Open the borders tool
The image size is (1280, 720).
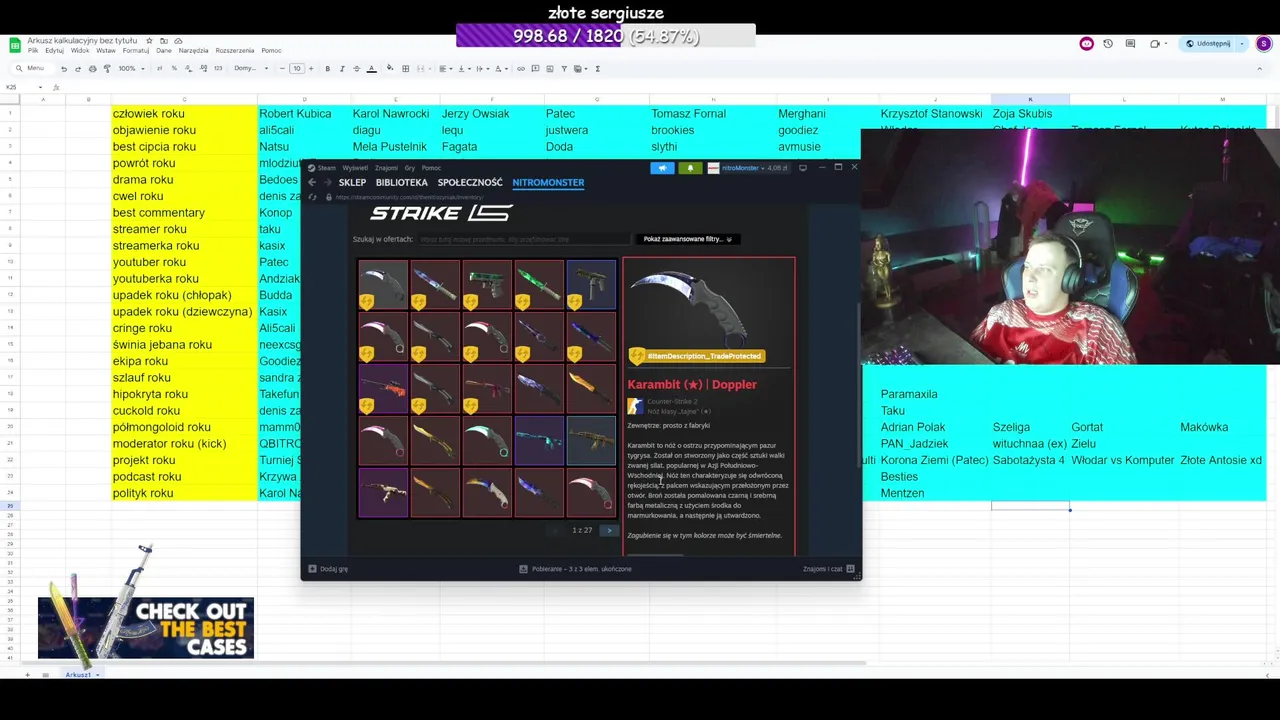coord(406,68)
